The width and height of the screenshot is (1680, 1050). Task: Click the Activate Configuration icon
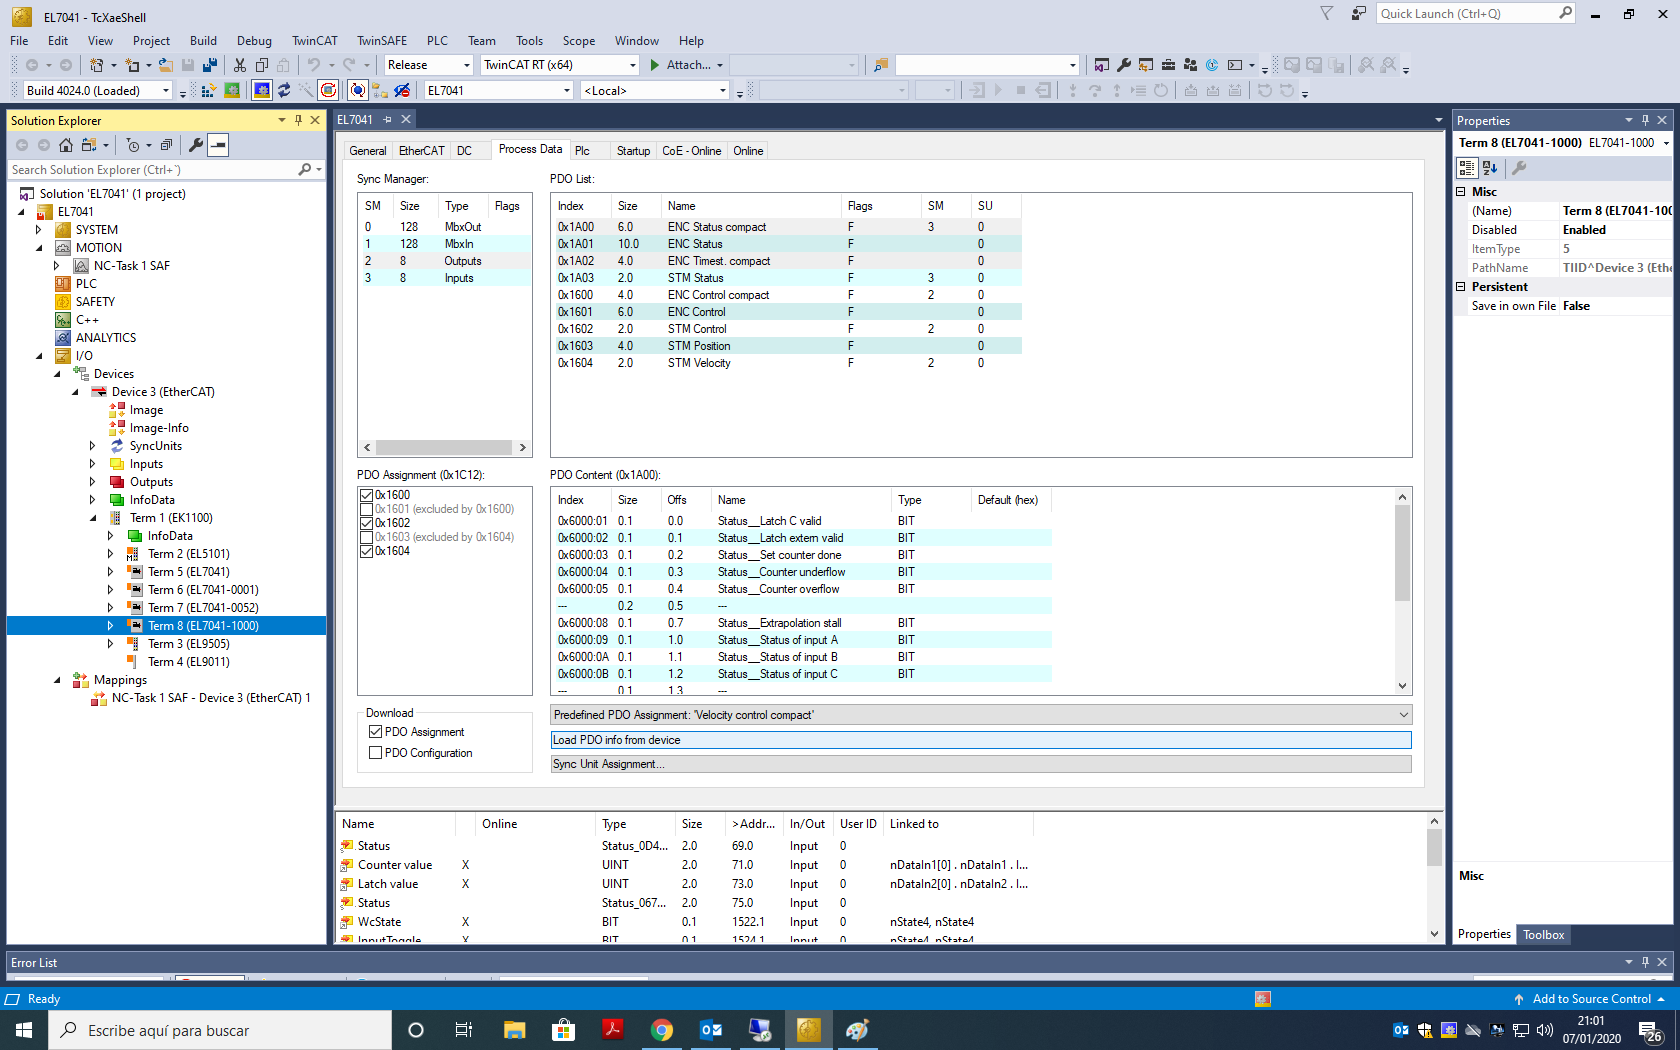coord(209,91)
